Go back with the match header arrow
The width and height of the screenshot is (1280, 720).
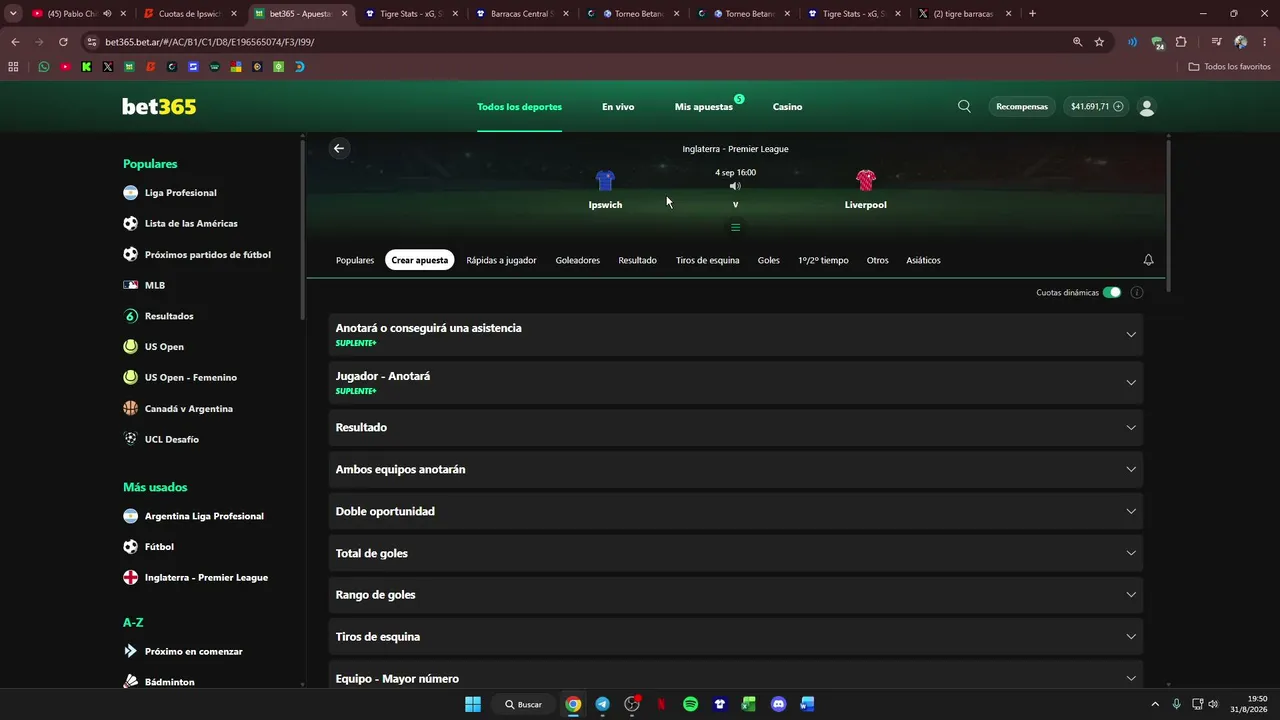[339, 148]
